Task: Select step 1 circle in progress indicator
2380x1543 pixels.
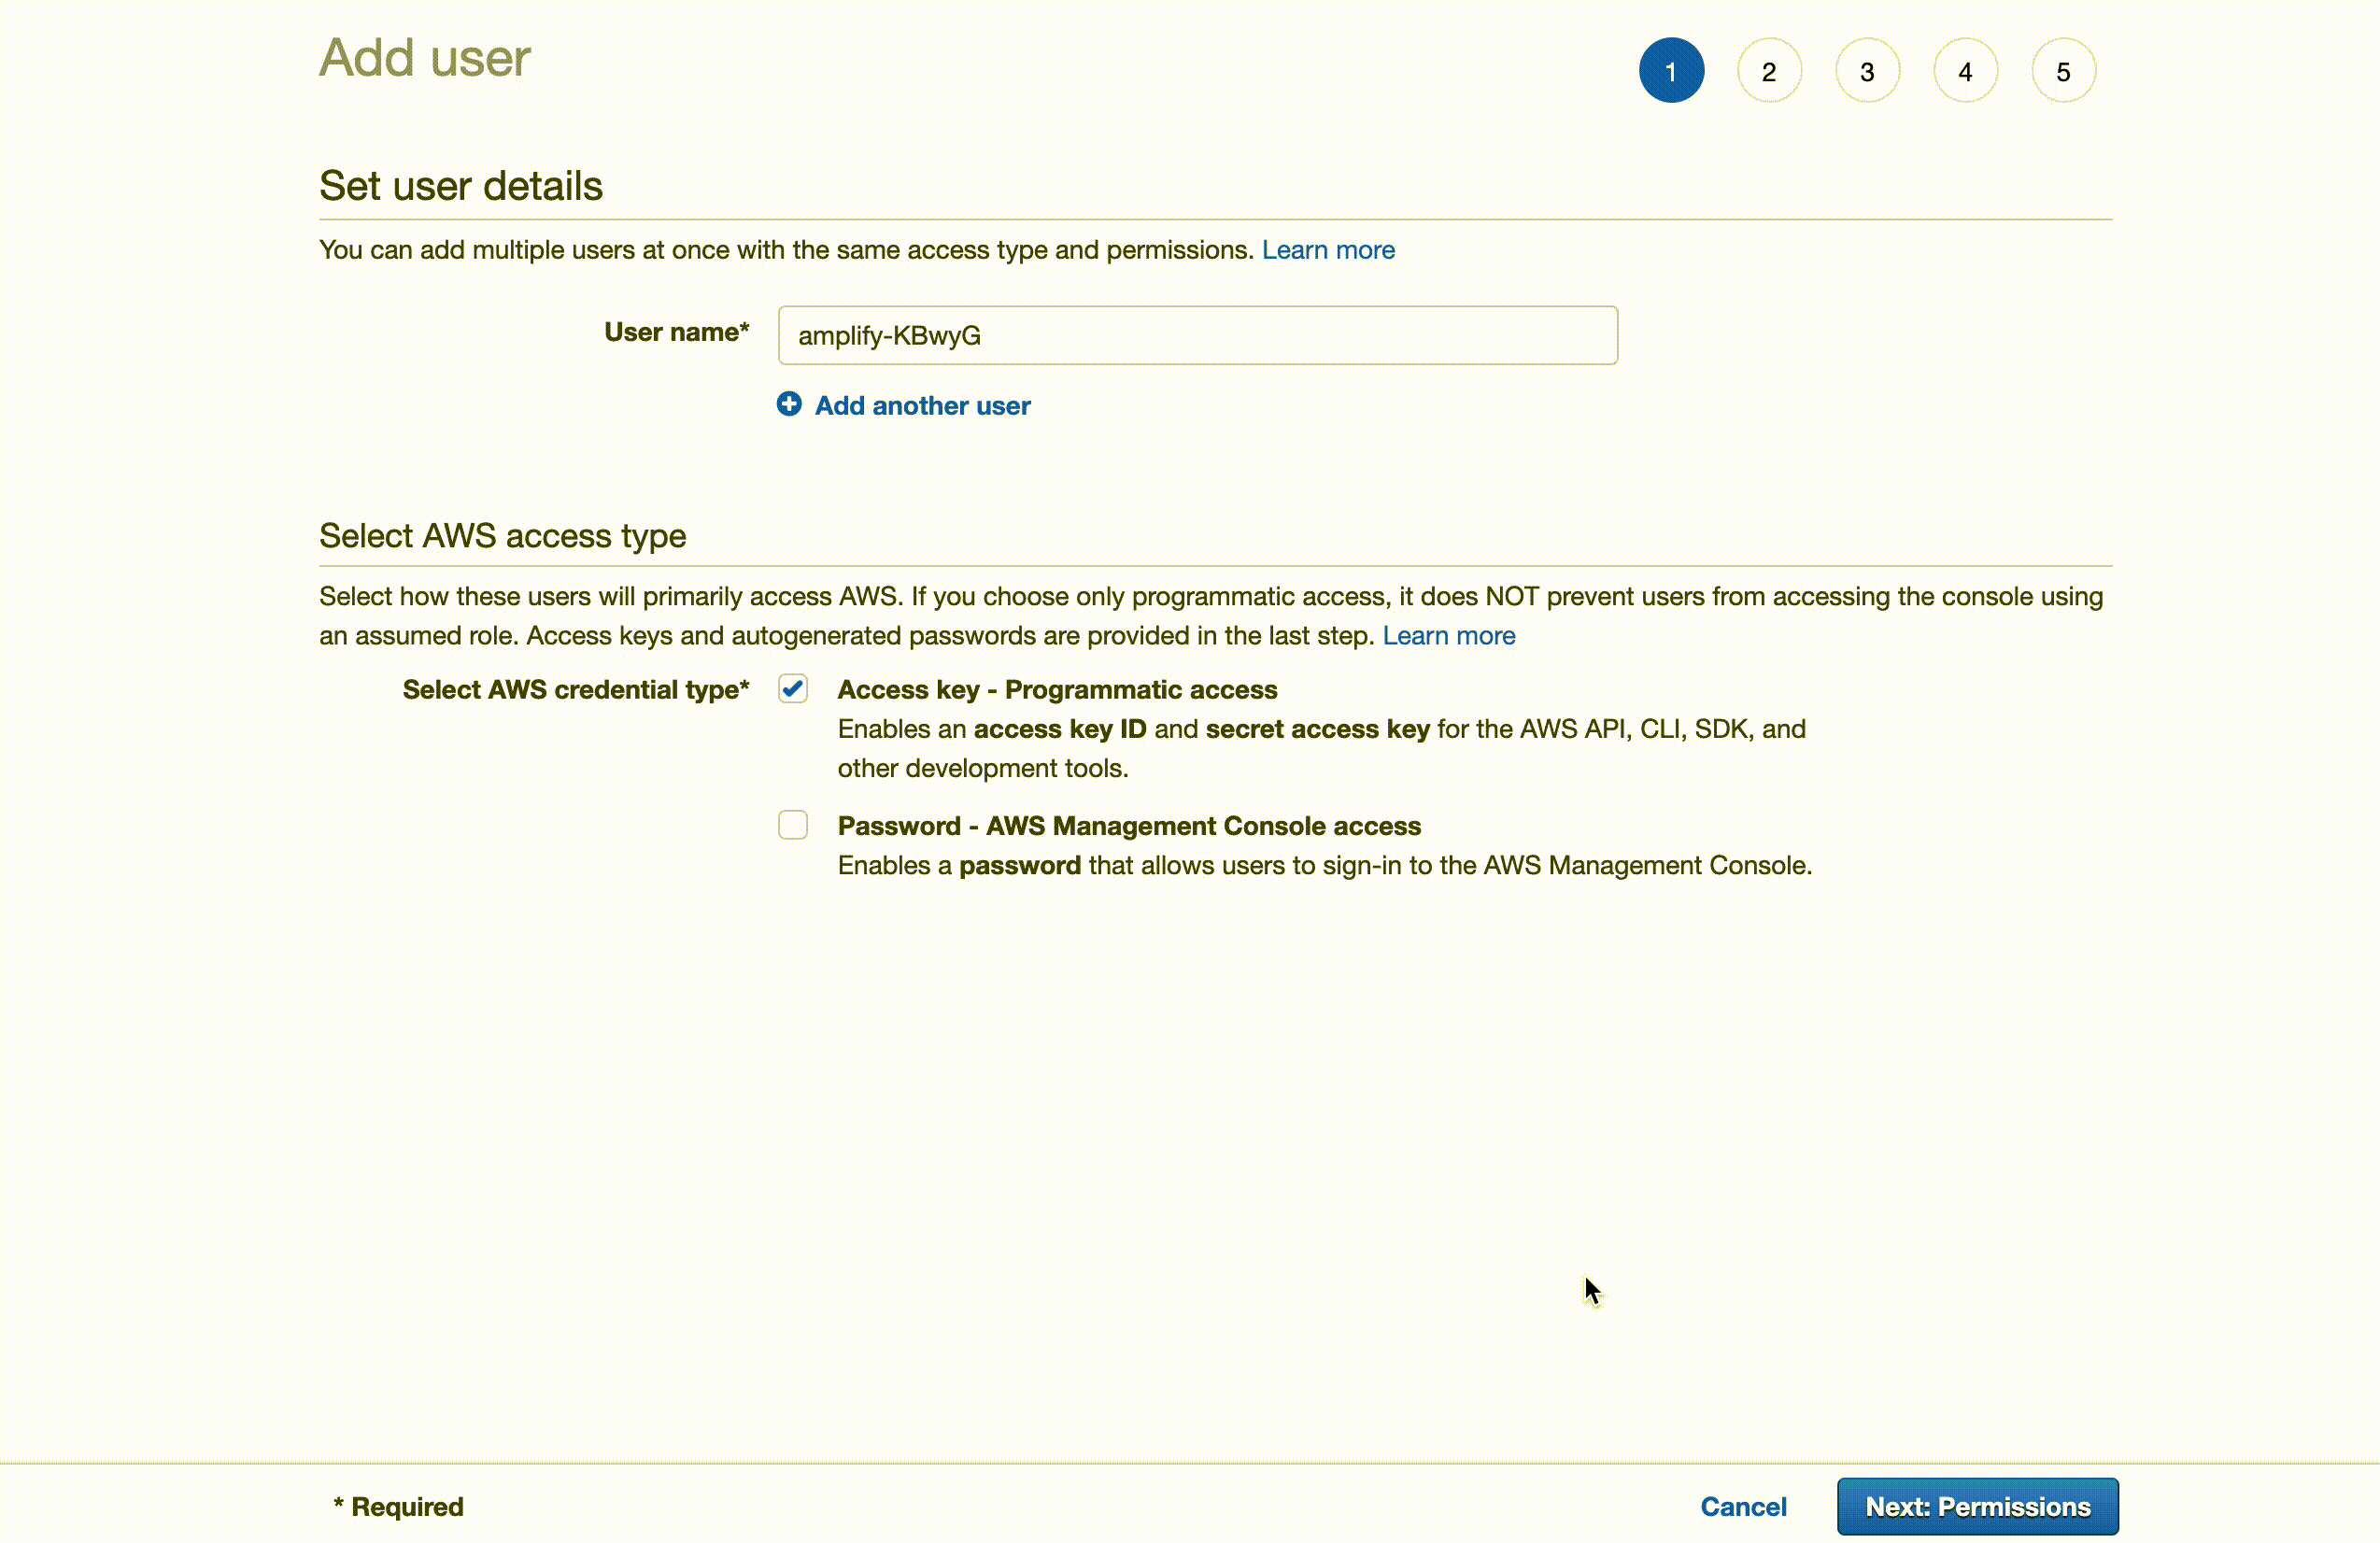Action: 1671,71
